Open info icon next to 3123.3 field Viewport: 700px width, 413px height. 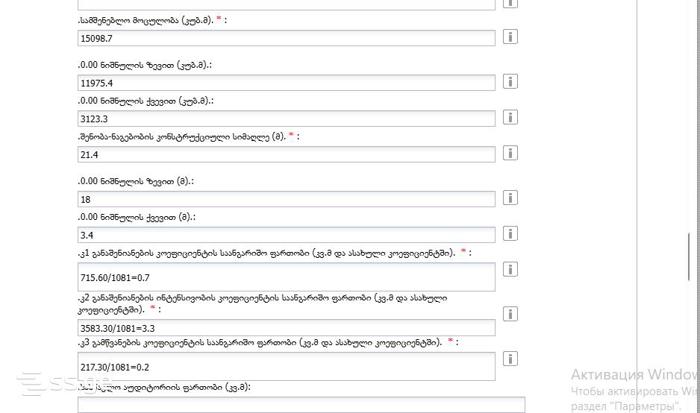(510, 117)
